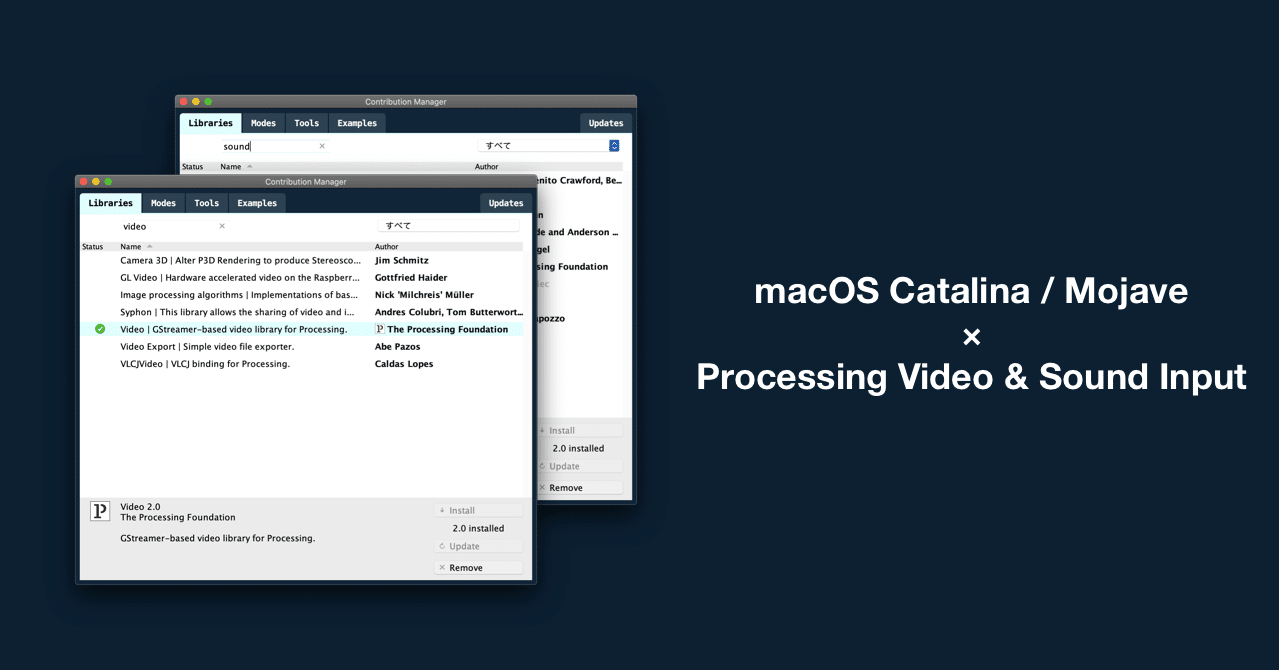Click the Processing Foundation logo in details panel
The image size is (1279, 670).
click(x=100, y=512)
